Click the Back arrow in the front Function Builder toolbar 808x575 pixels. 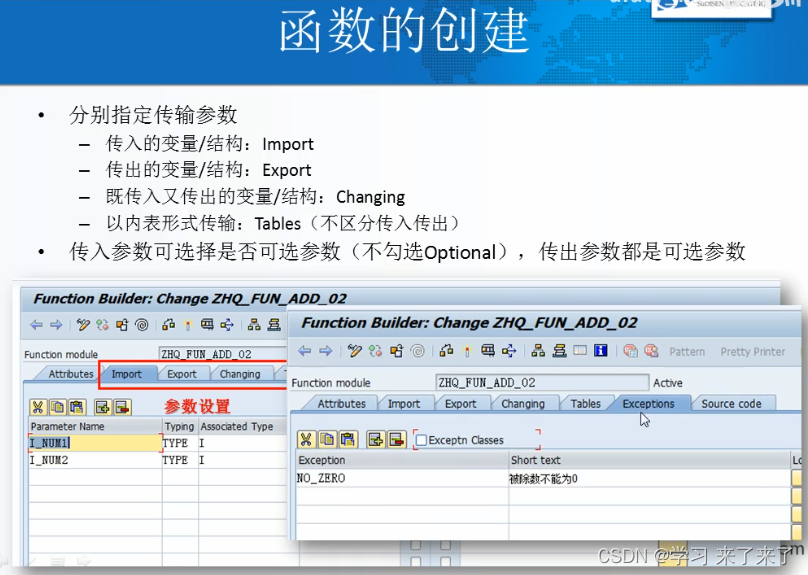(305, 351)
